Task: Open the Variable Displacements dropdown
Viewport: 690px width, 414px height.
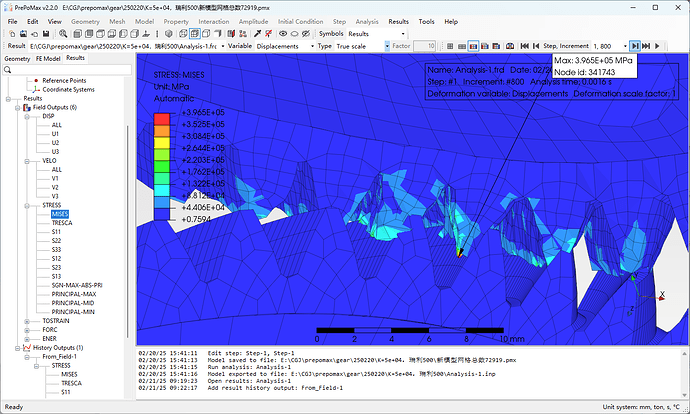Action: tap(284, 46)
